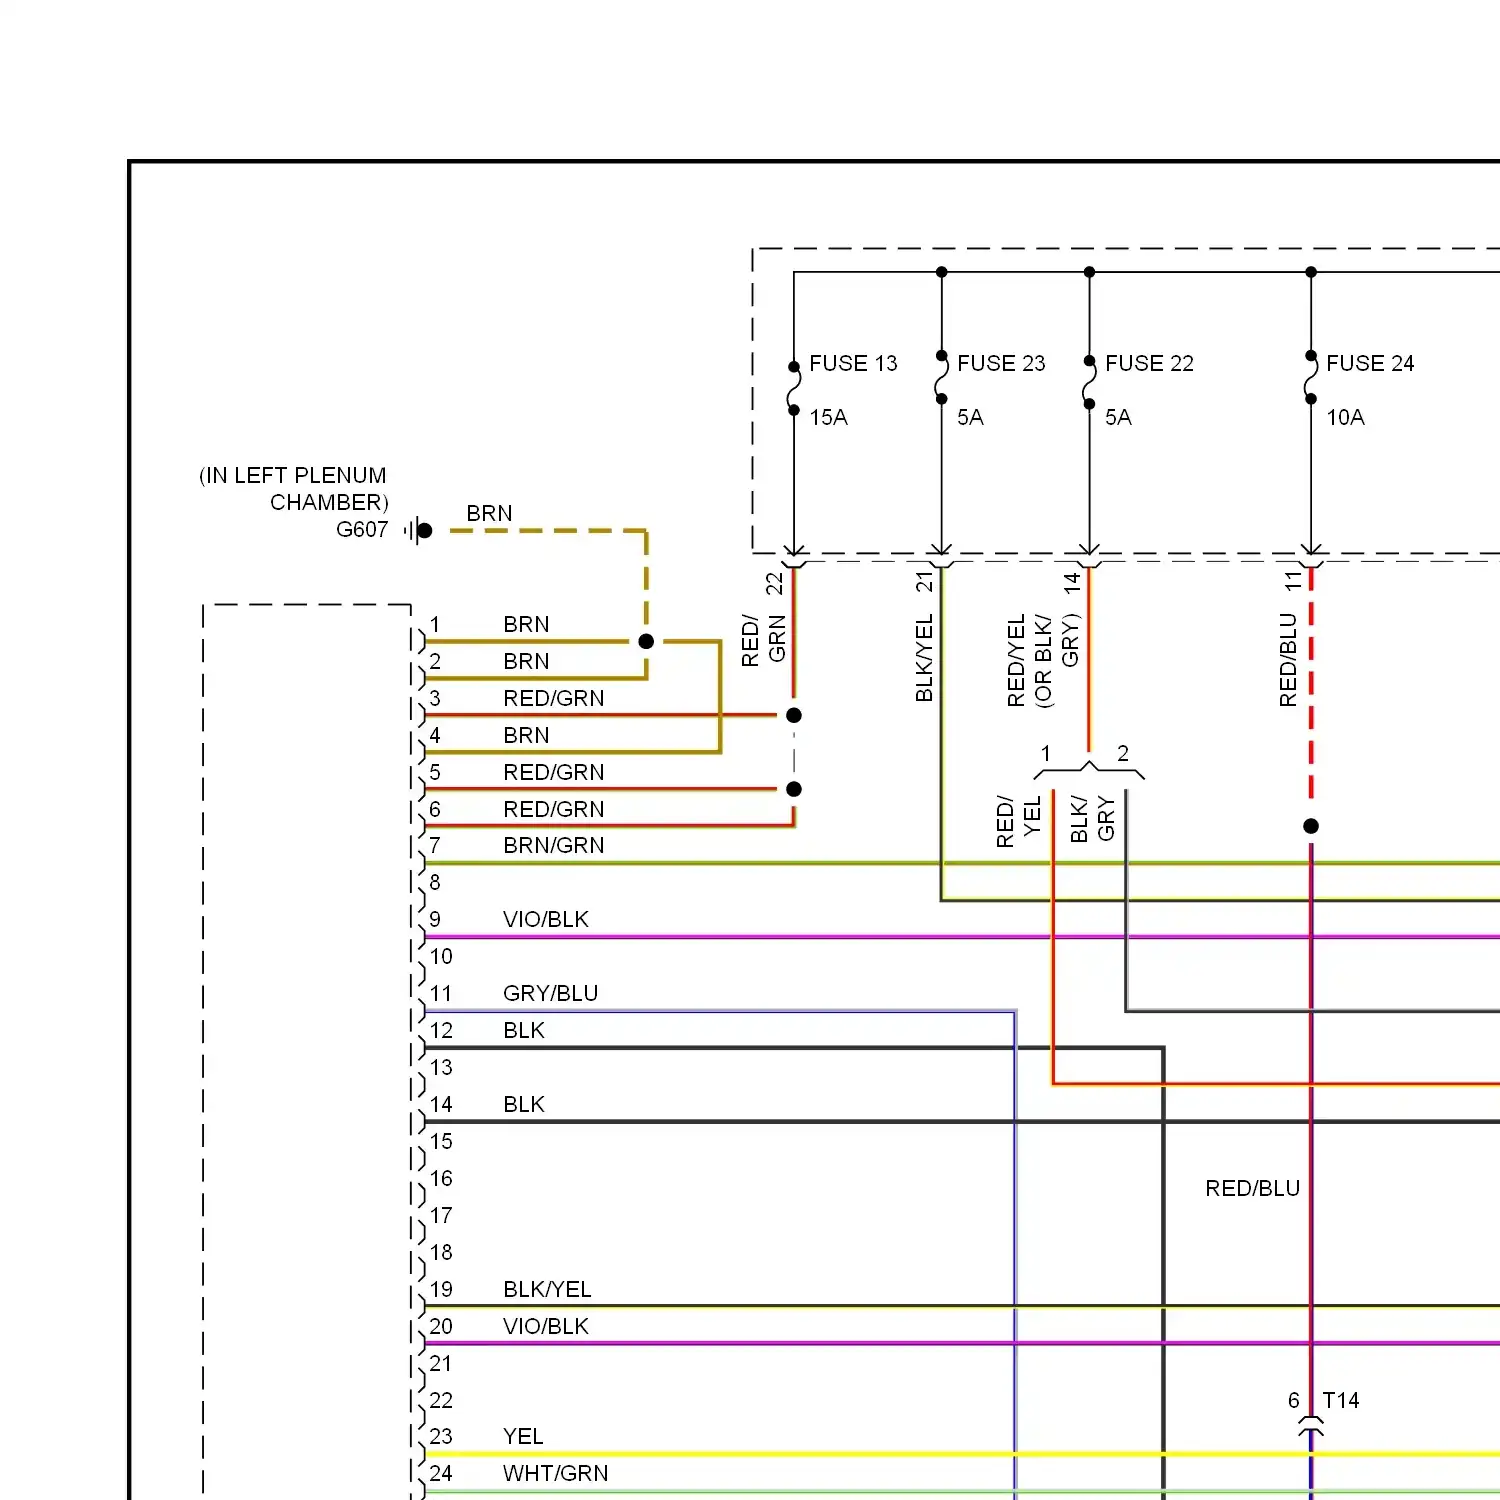The width and height of the screenshot is (1500, 1500).
Task: Click the junction dot on the dashed RED/BLU wire
Action: [1311, 826]
